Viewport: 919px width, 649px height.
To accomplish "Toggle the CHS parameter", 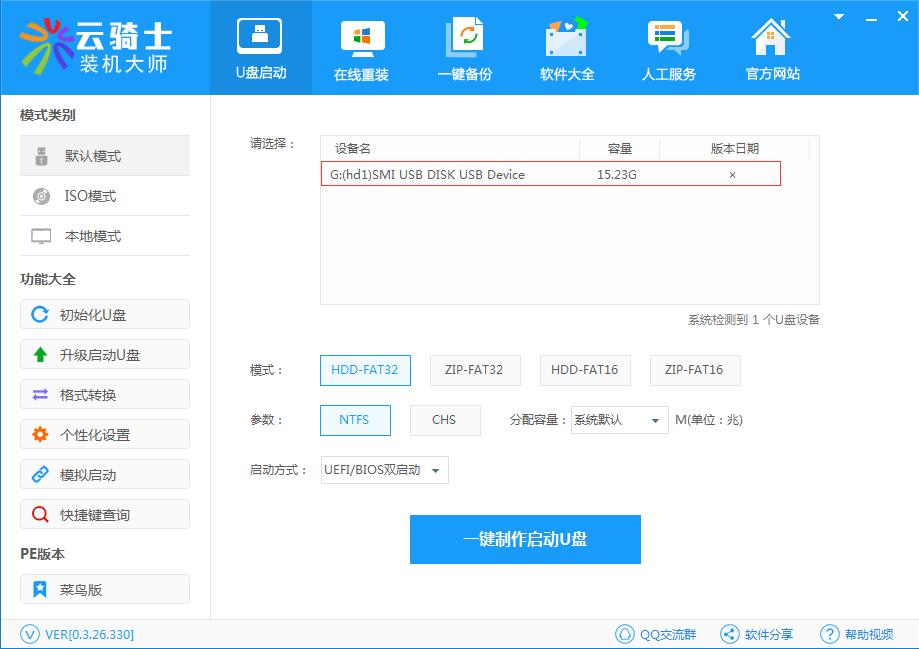I will pos(445,420).
